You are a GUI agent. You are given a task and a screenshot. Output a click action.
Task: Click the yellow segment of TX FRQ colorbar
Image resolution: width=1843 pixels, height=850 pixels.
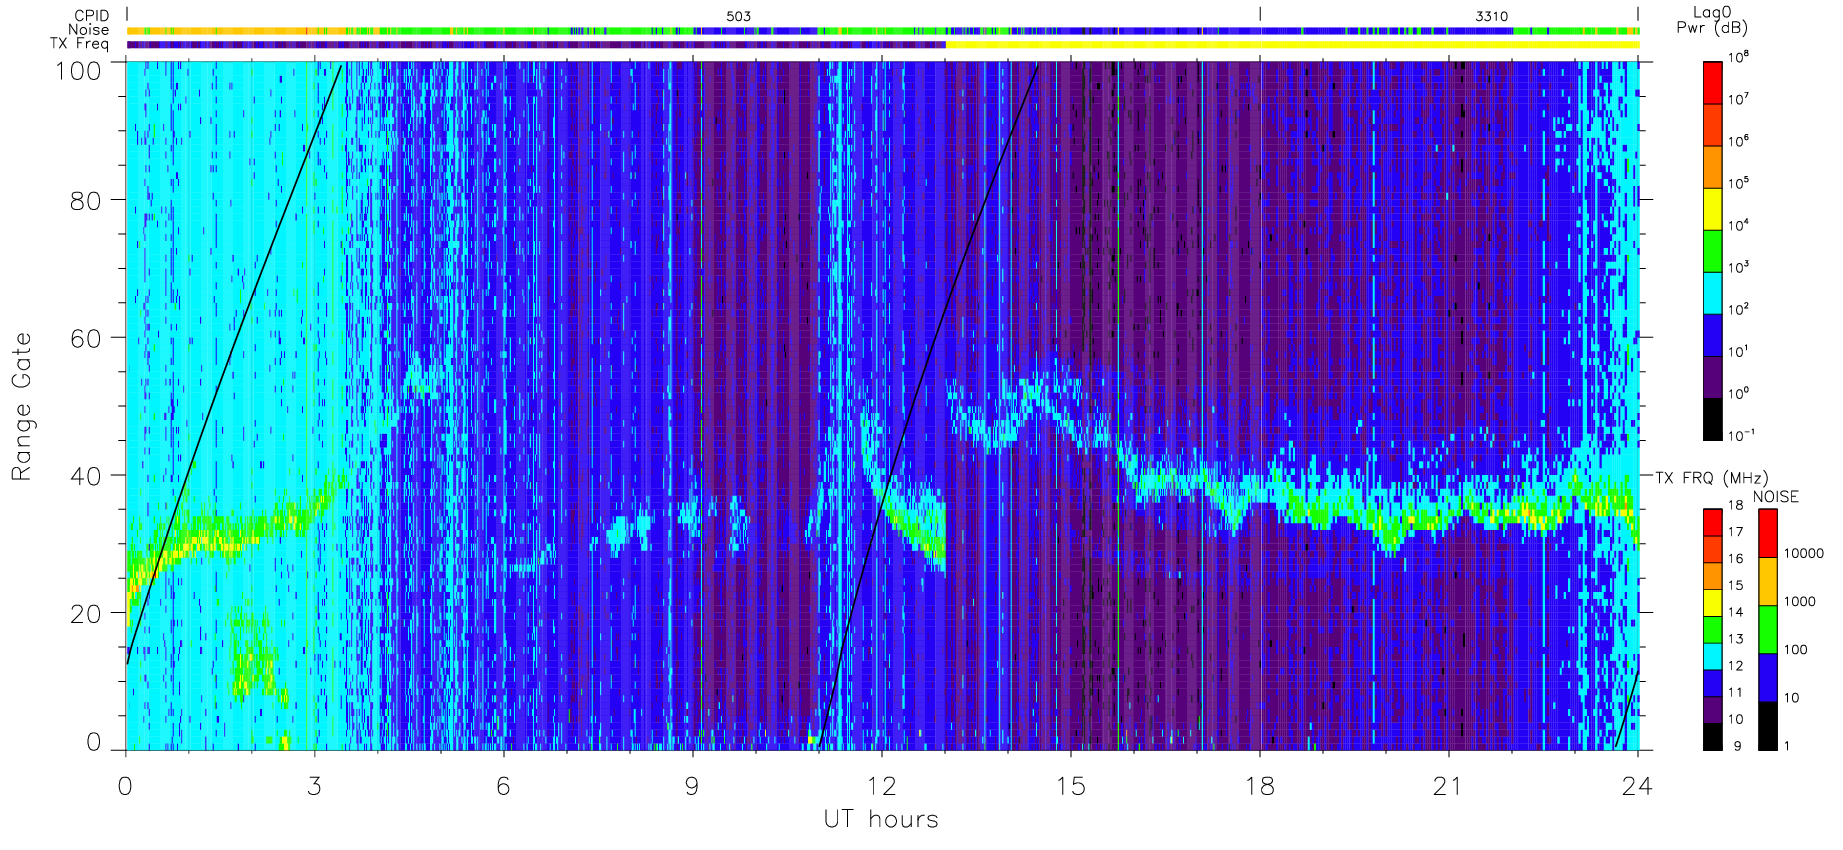pyautogui.click(x=1713, y=603)
